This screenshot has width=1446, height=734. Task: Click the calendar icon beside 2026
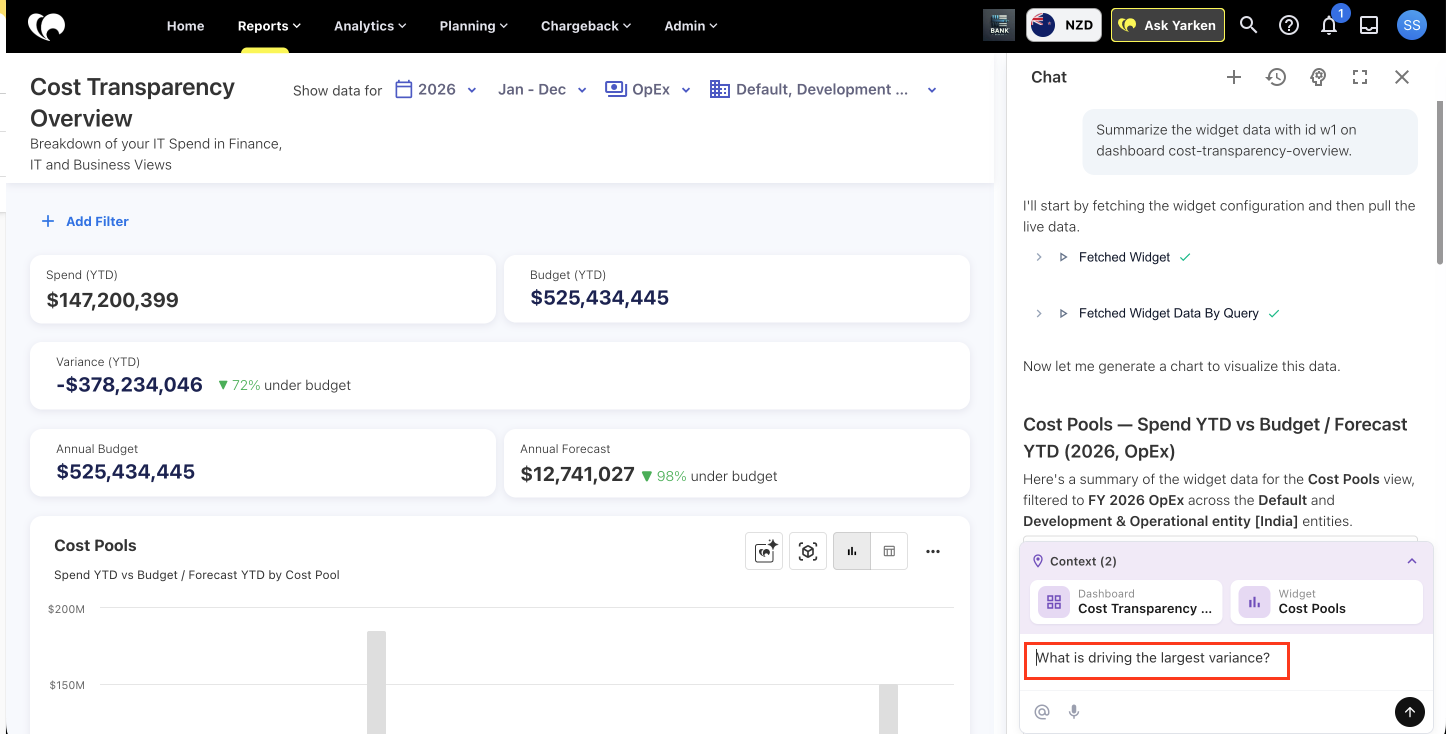[x=404, y=89]
